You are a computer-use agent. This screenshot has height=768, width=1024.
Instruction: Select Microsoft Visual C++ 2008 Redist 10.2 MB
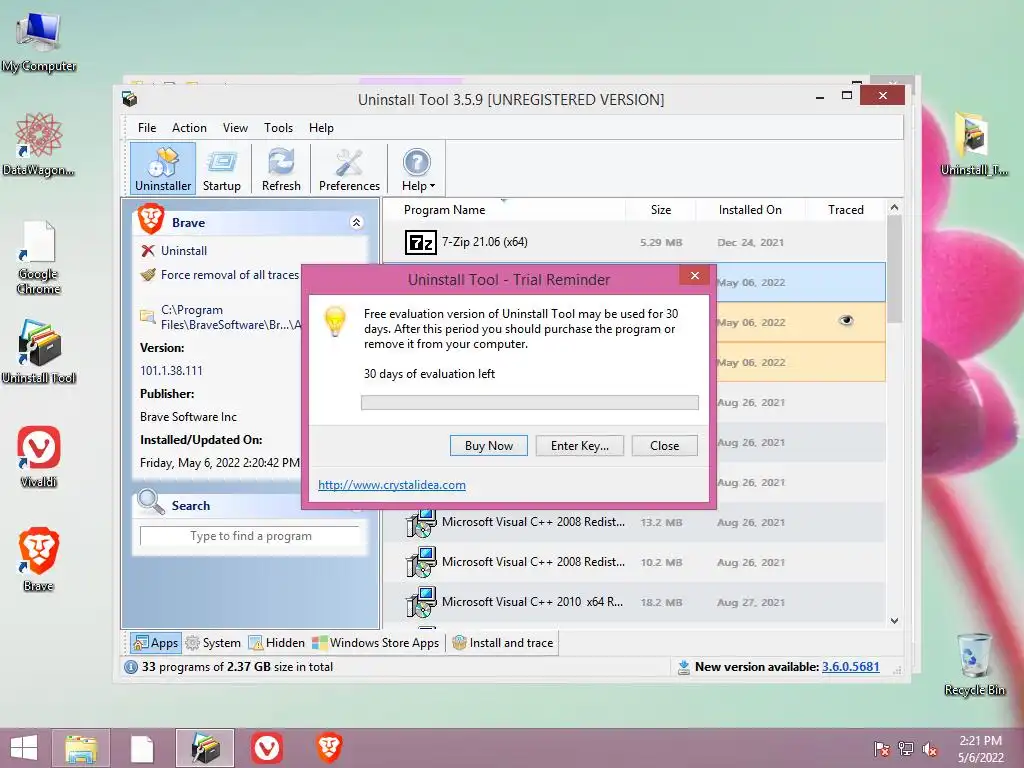point(635,562)
